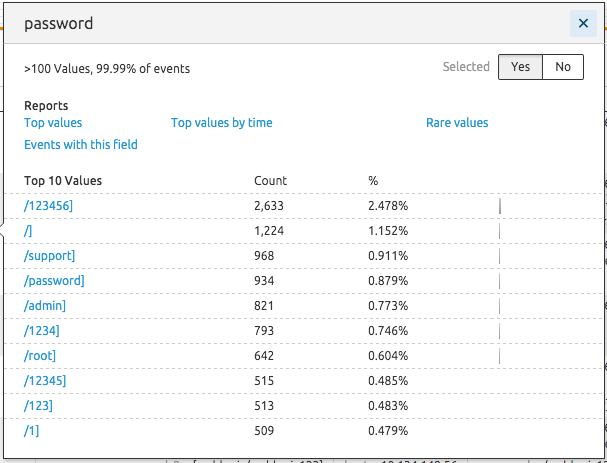
Task: Filter events by /root] value
Action: [39, 355]
